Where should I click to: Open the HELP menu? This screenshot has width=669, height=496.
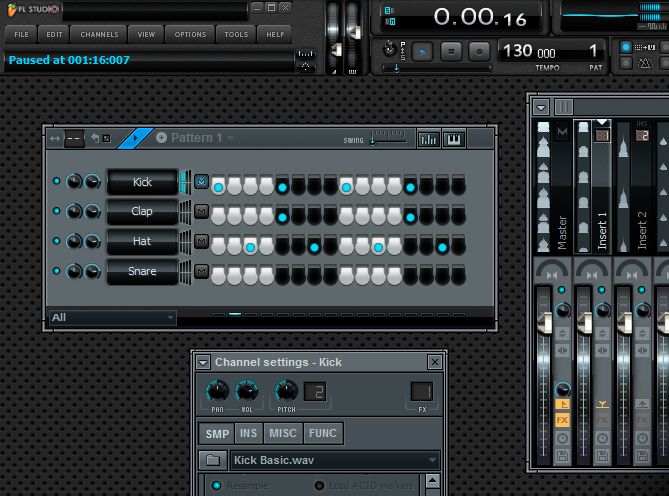[275, 35]
